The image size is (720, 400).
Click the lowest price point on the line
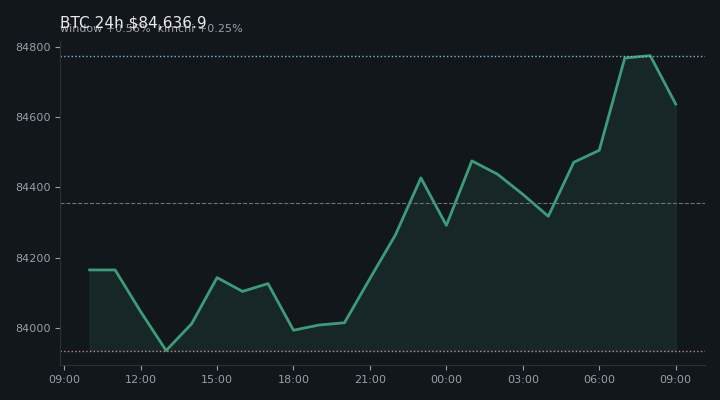(x=166, y=350)
